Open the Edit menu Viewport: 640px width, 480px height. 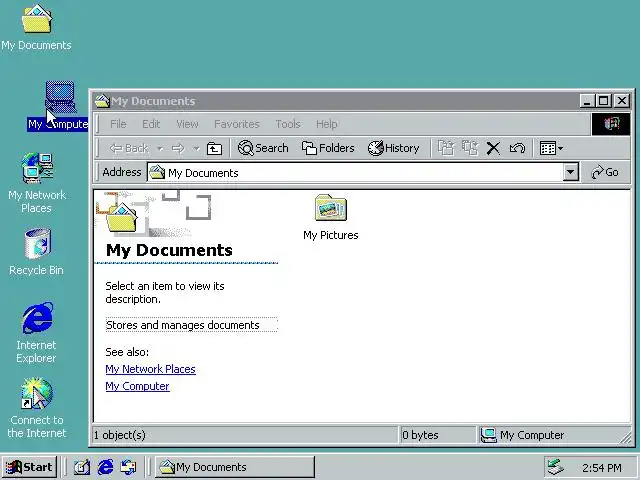pyautogui.click(x=151, y=124)
